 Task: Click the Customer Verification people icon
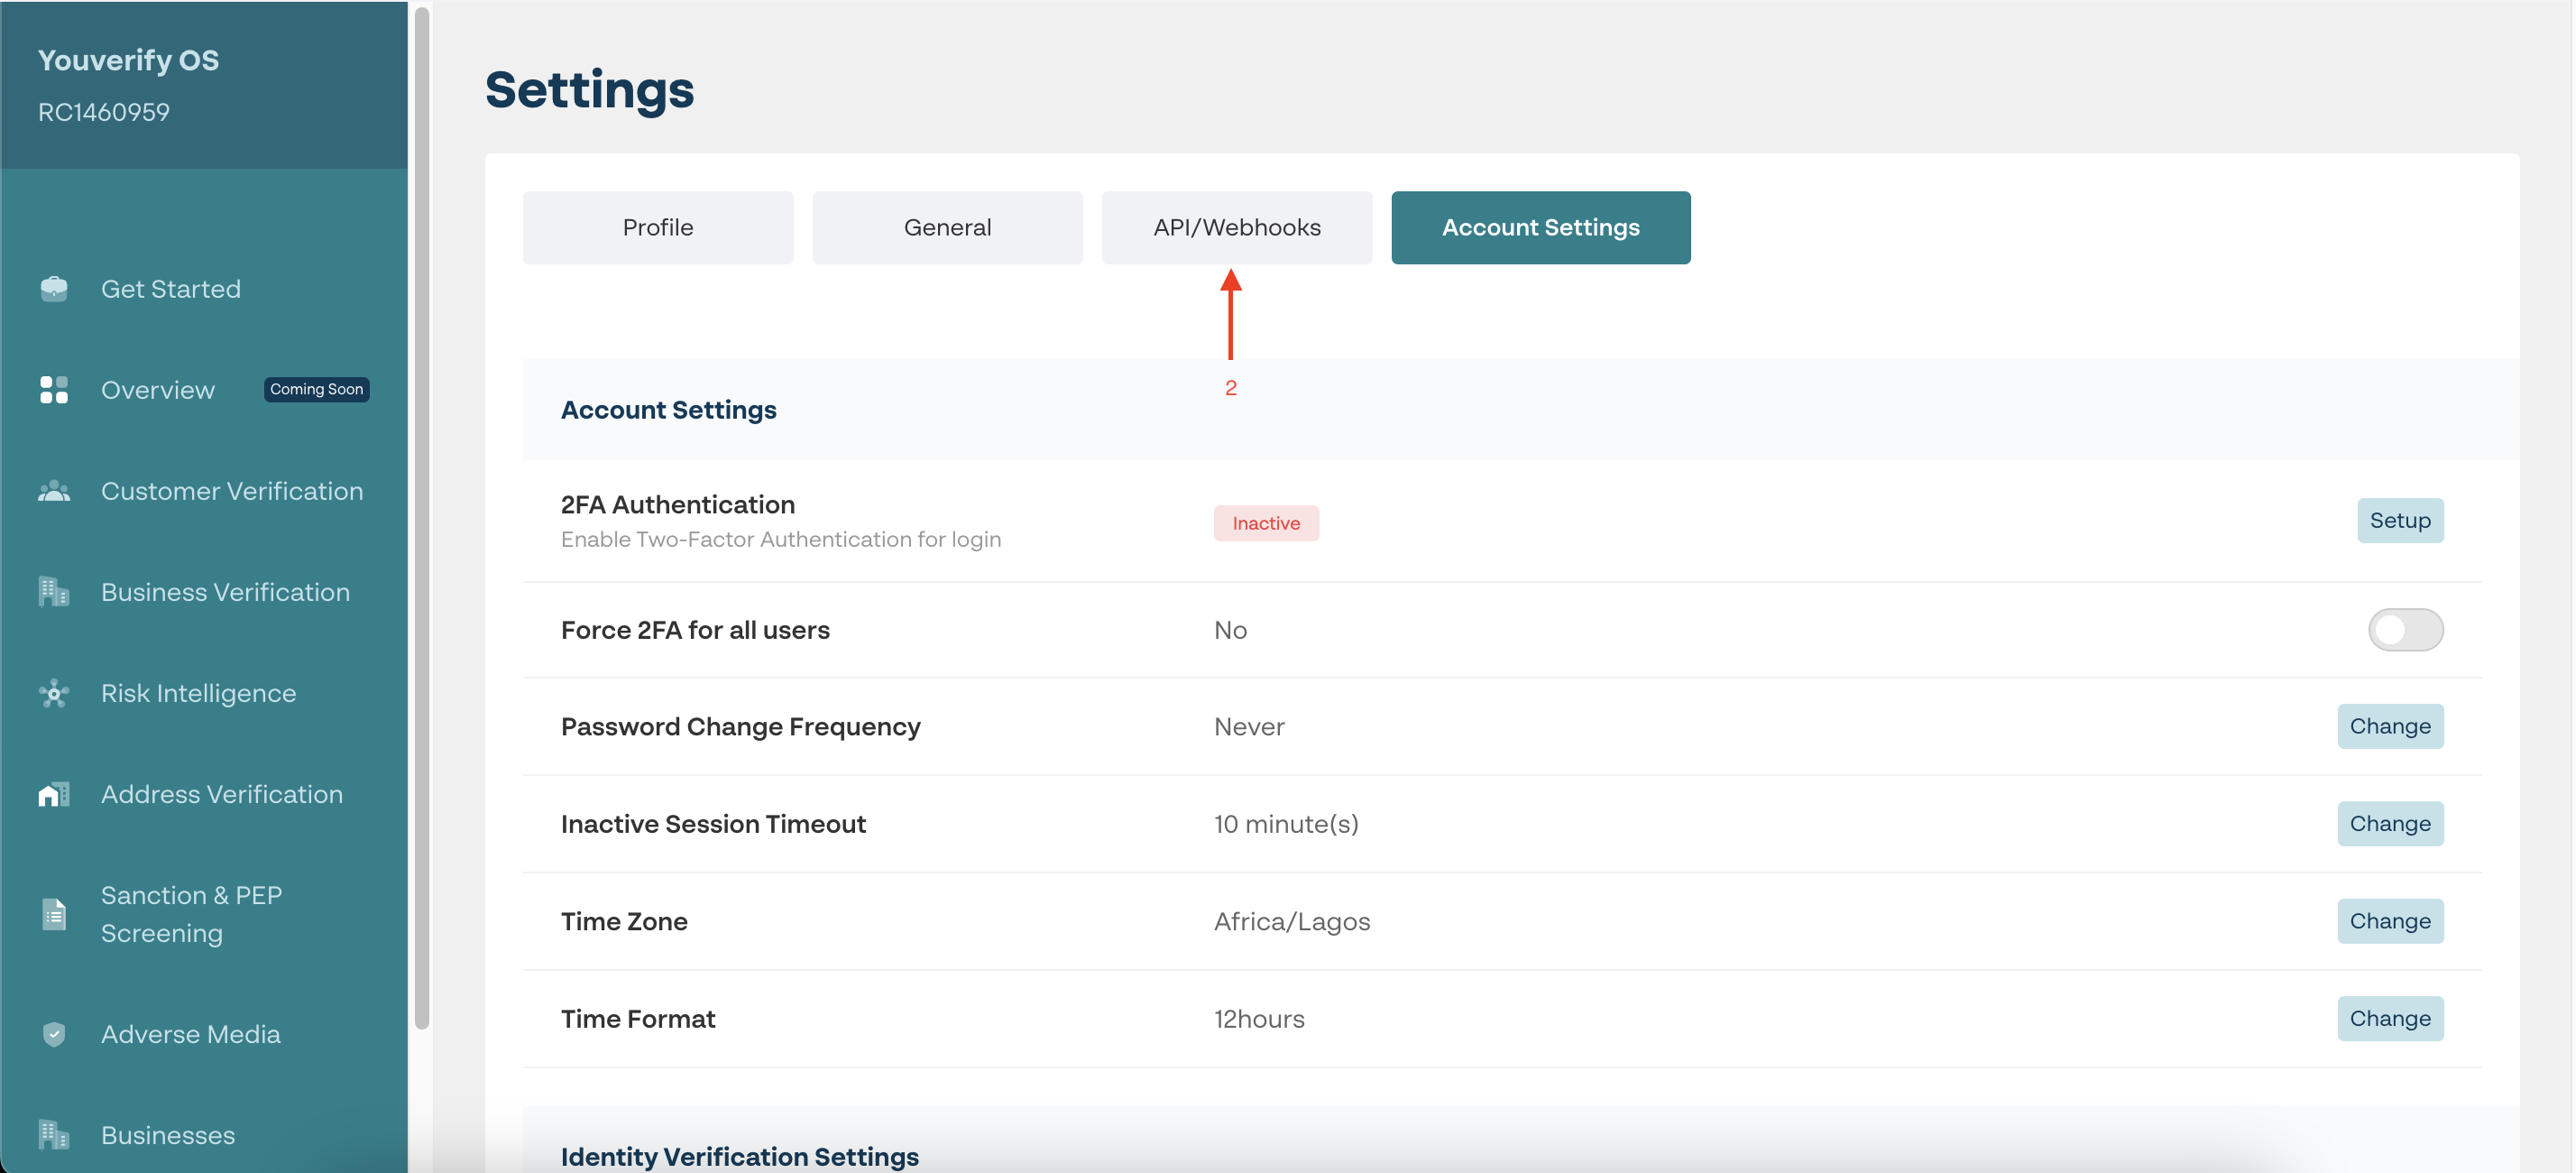(x=54, y=491)
